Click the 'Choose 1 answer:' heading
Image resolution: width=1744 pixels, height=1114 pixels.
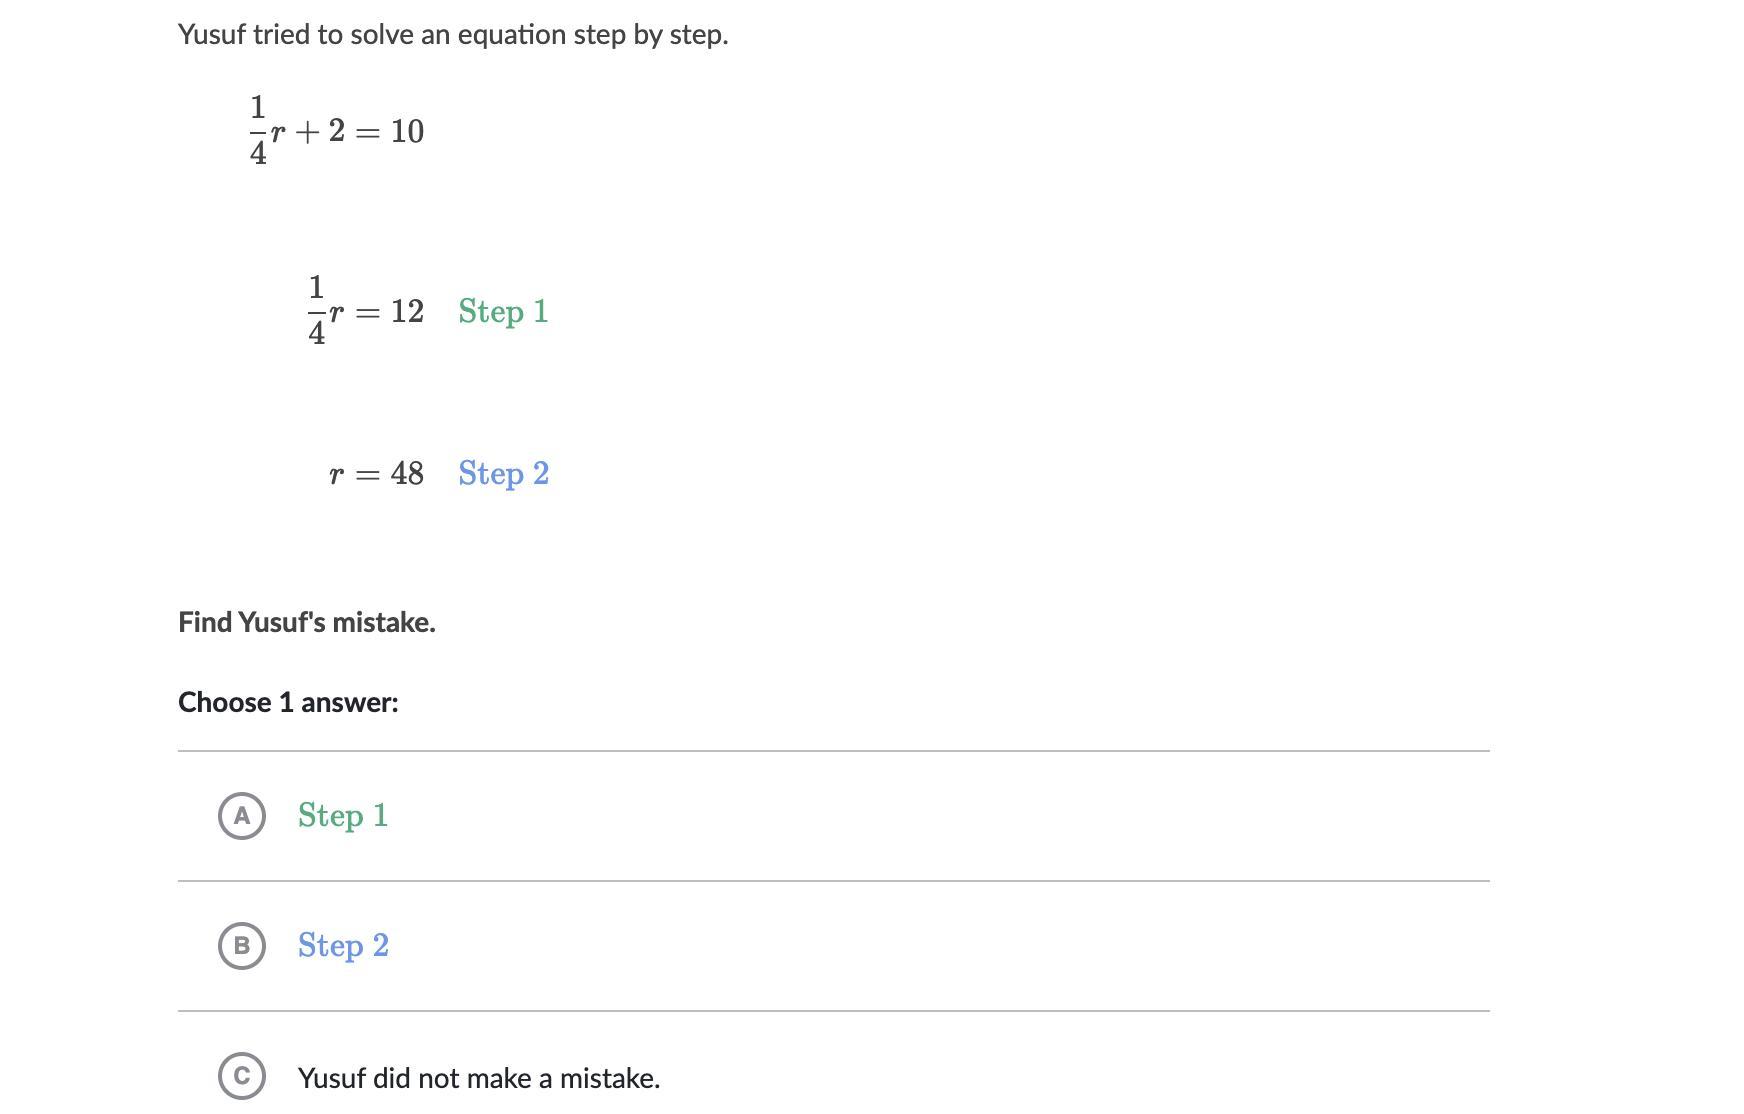[x=288, y=702]
